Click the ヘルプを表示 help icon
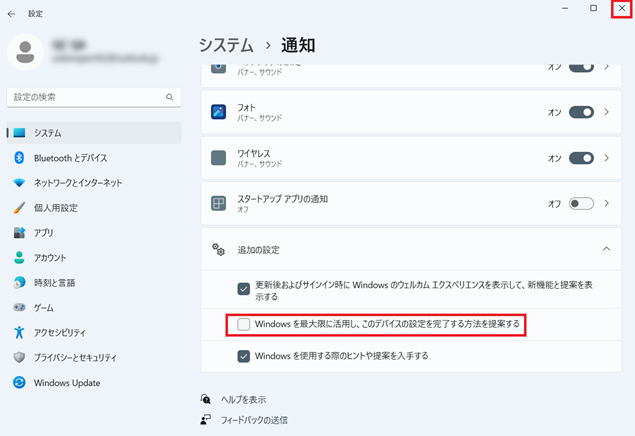 [x=206, y=399]
